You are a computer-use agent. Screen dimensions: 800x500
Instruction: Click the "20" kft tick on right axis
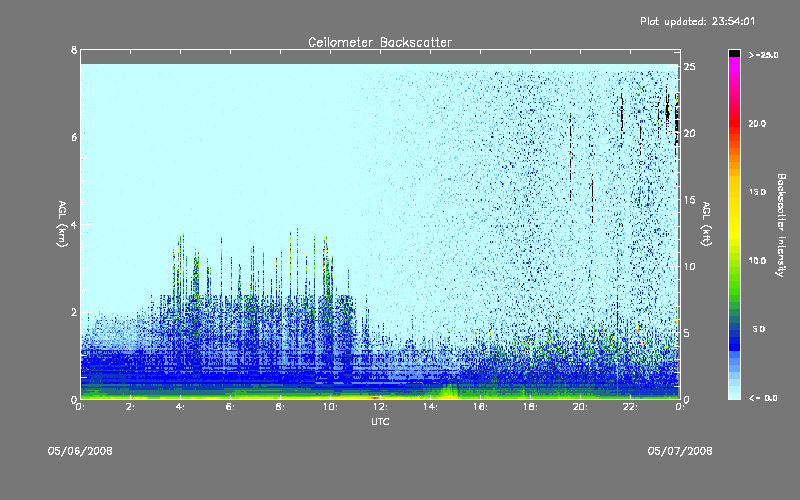pos(690,133)
